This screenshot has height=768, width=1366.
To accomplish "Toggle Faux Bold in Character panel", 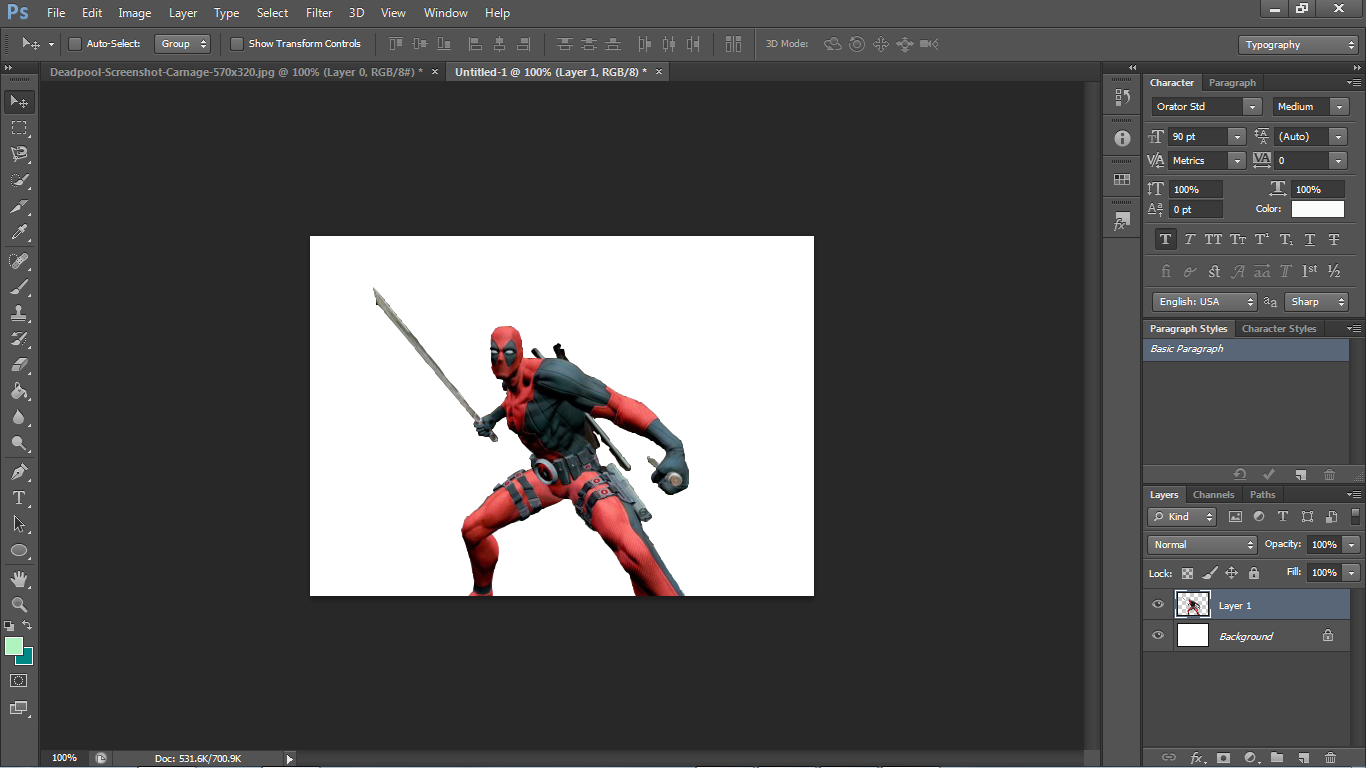I will (x=1165, y=240).
